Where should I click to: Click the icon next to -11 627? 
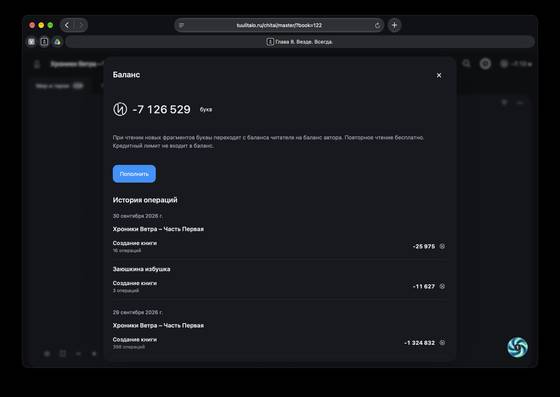tap(442, 286)
